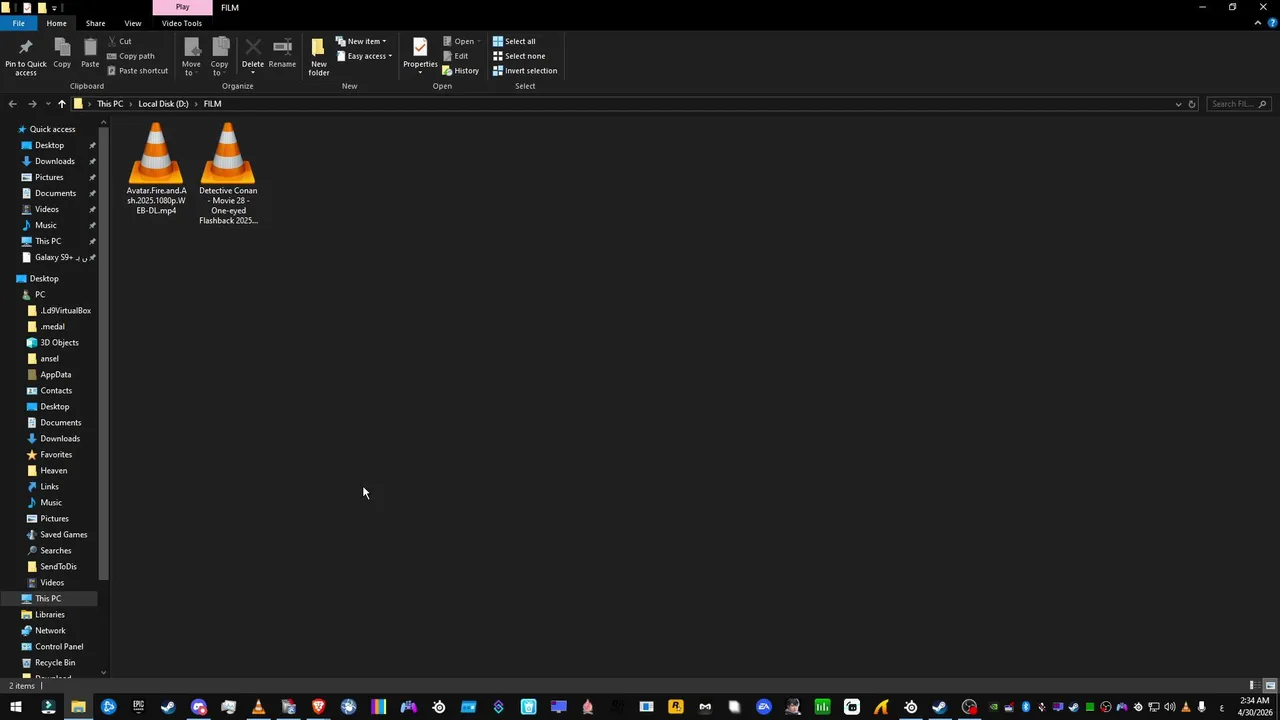Viewport: 1280px width, 720px height.
Task: Open the Easy access dropdown
Action: point(364,56)
